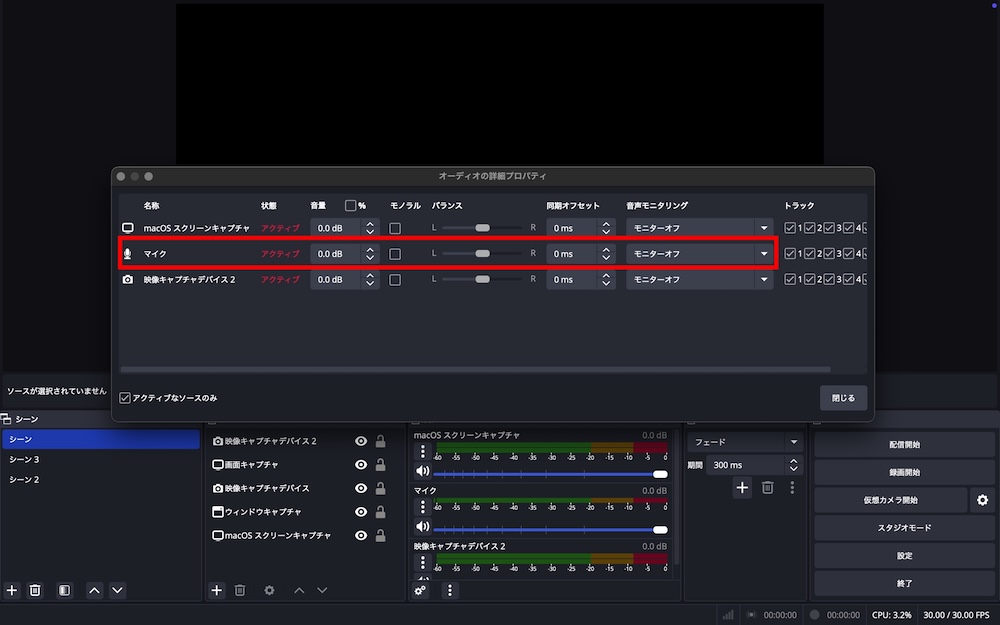Hide the macOS スクリーンキャプチャ source in Sources list
Viewport: 1000px width, 625px height.
click(x=361, y=535)
